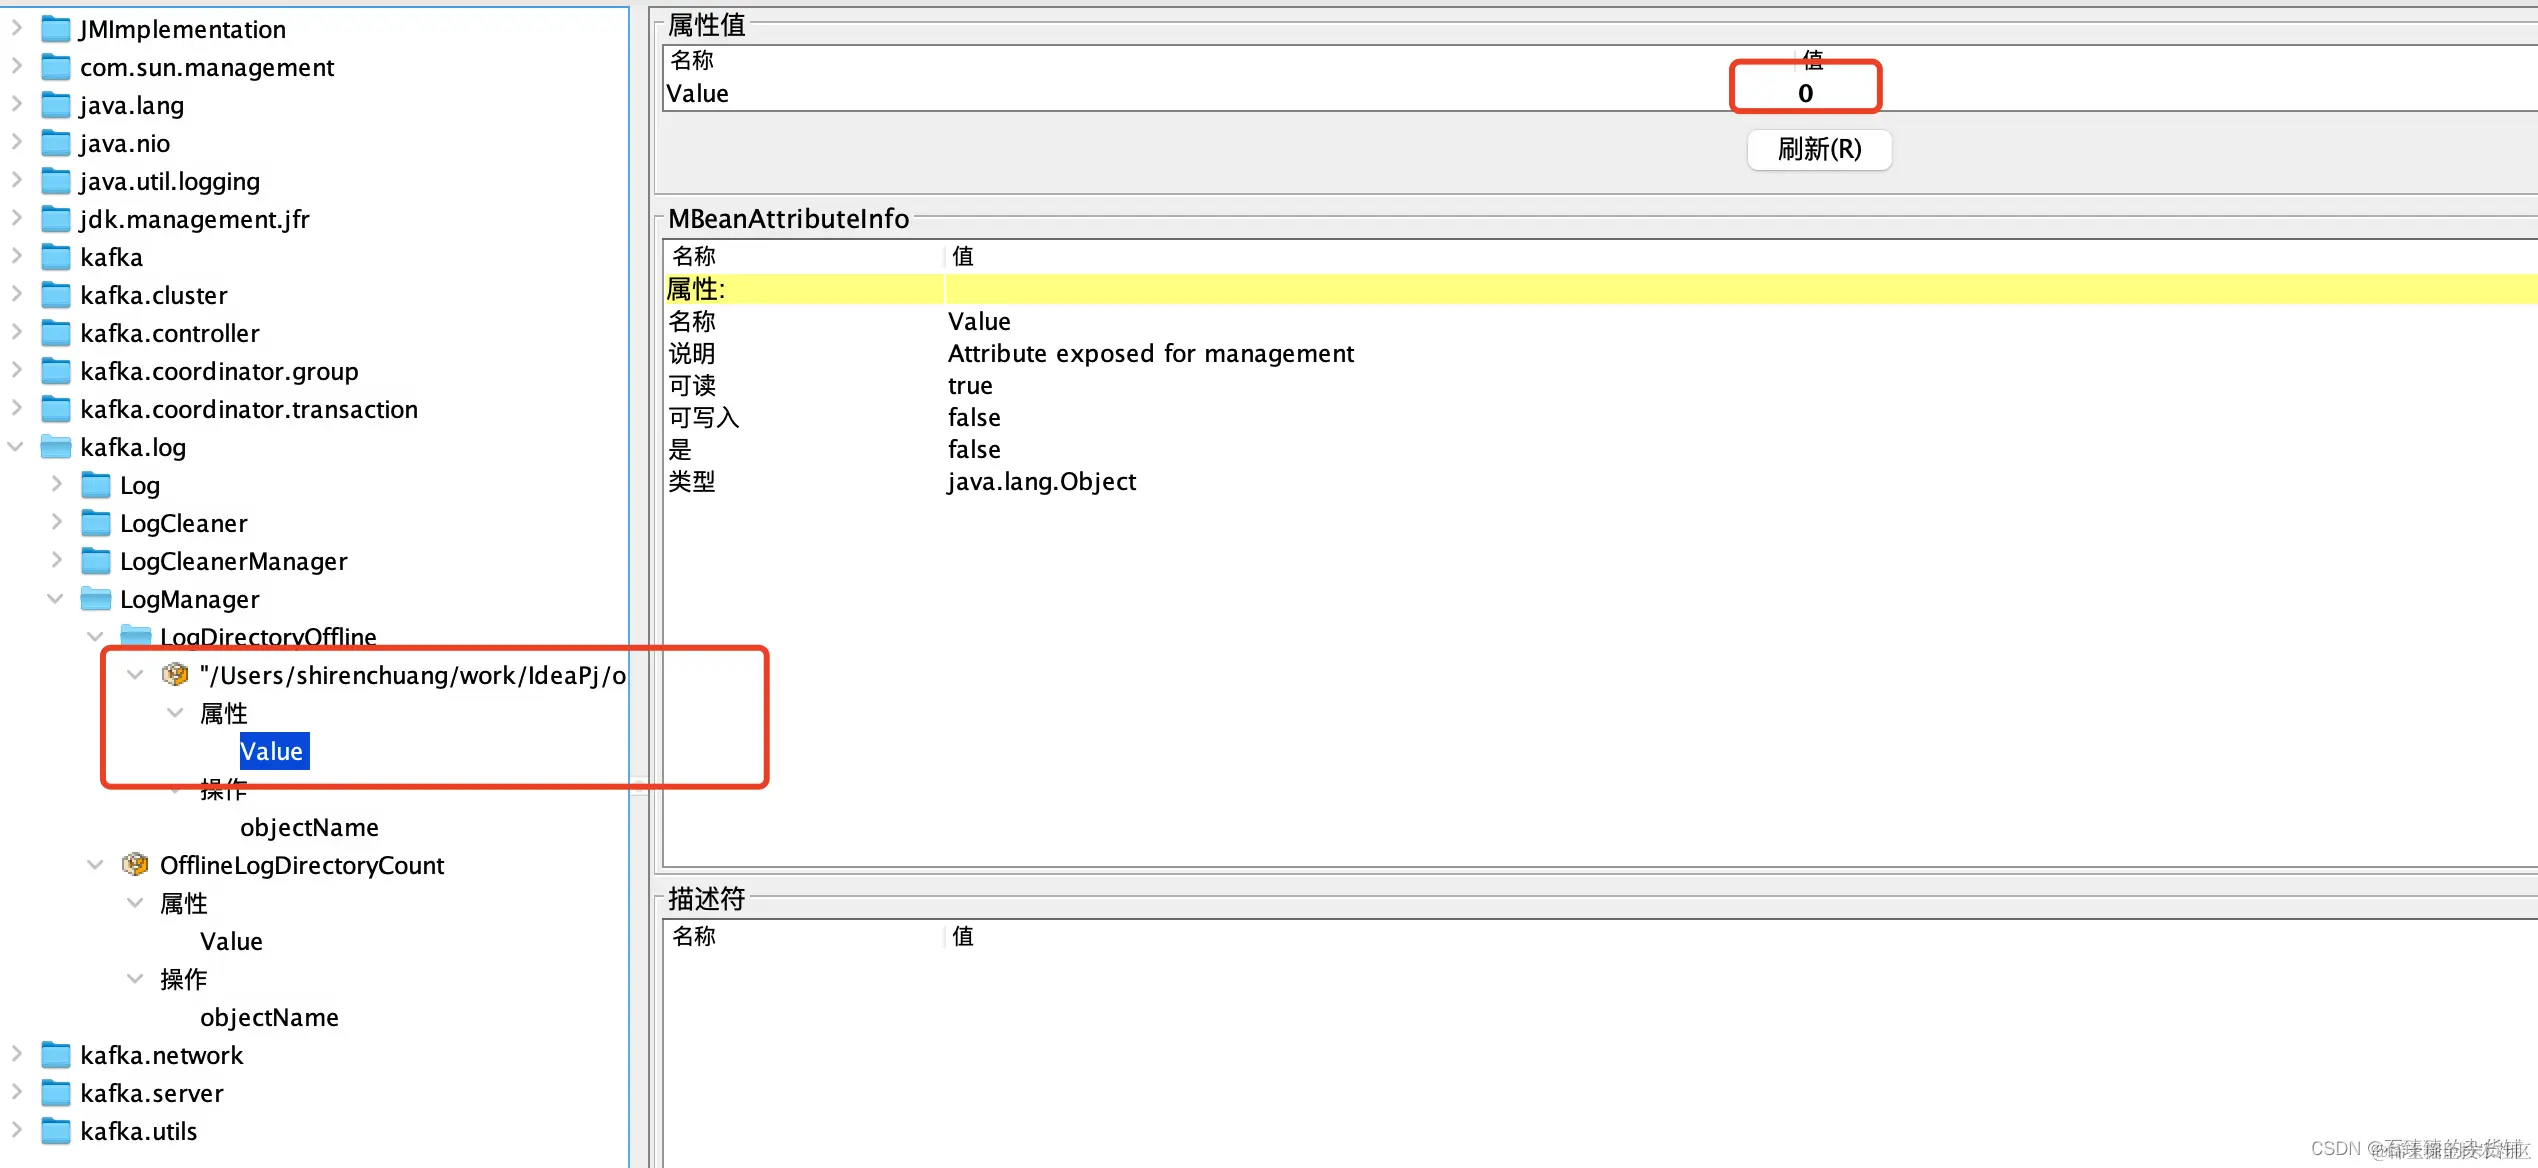The height and width of the screenshot is (1168, 2538).
Task: Expand the kafka.controller tree node
Action: (16, 333)
